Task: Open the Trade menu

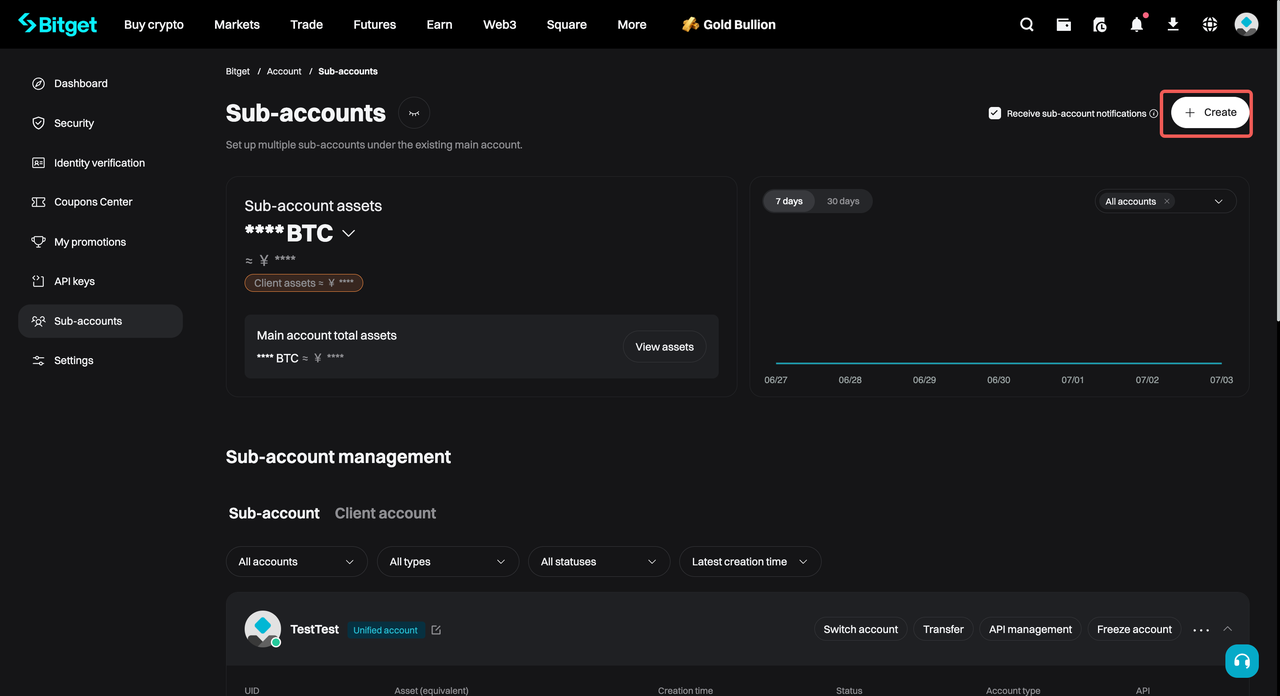Action: (x=306, y=24)
